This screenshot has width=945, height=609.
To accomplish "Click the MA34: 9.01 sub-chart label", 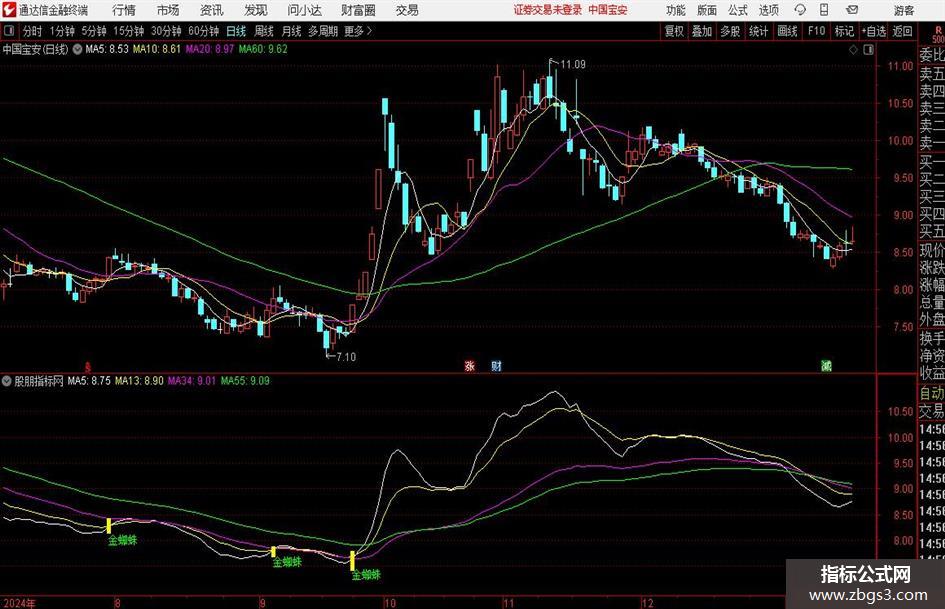I will [192, 381].
